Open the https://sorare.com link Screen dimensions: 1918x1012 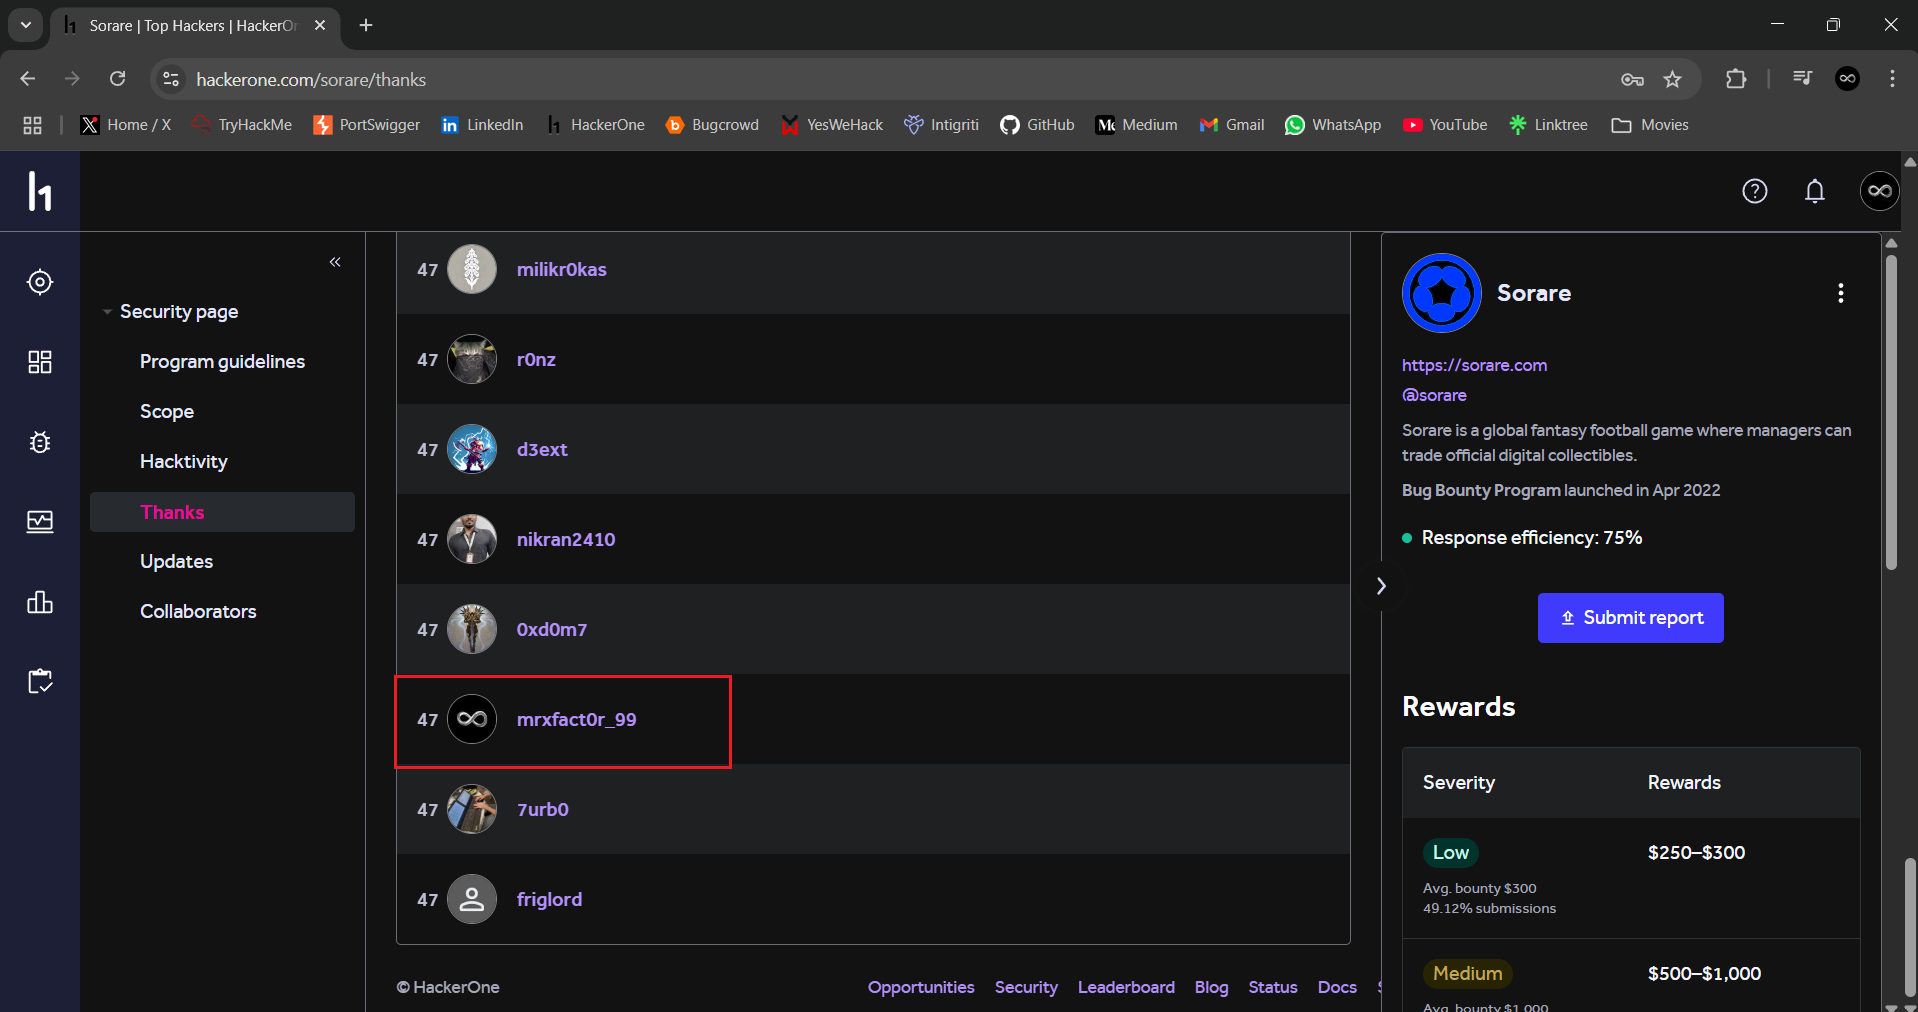pyautogui.click(x=1474, y=365)
